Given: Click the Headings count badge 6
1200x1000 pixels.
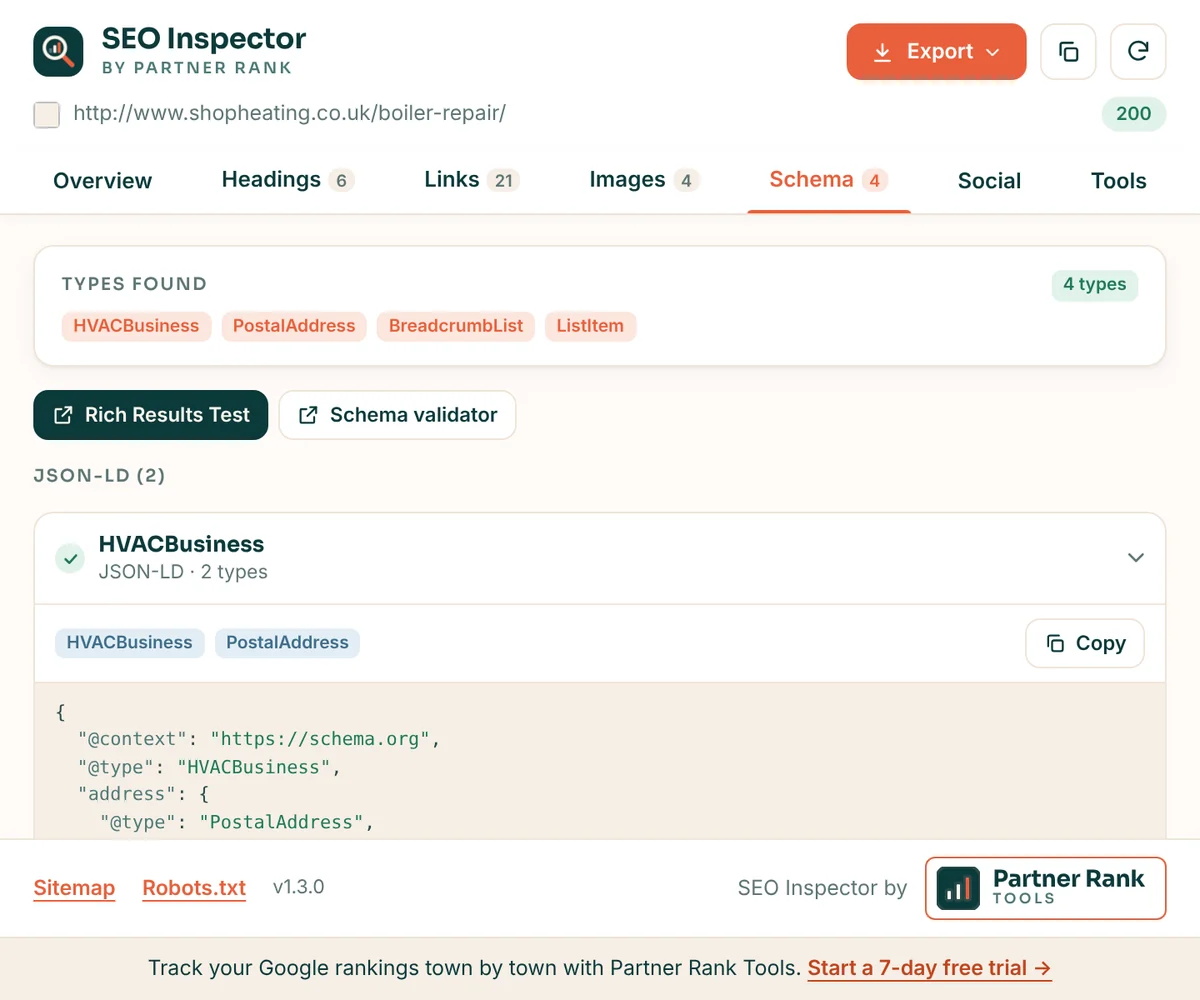Looking at the screenshot, I should (341, 181).
